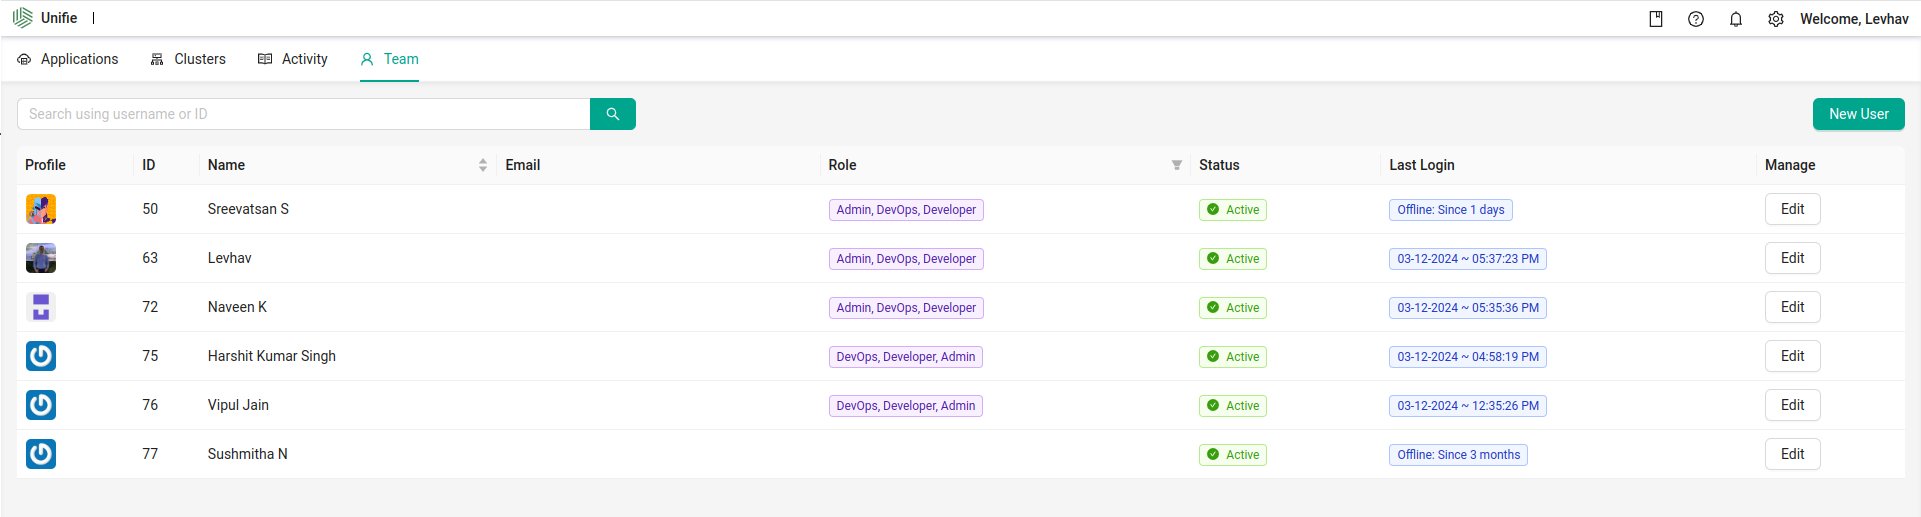The image size is (1921, 517).
Task: Click the New User button
Action: coord(1859,114)
